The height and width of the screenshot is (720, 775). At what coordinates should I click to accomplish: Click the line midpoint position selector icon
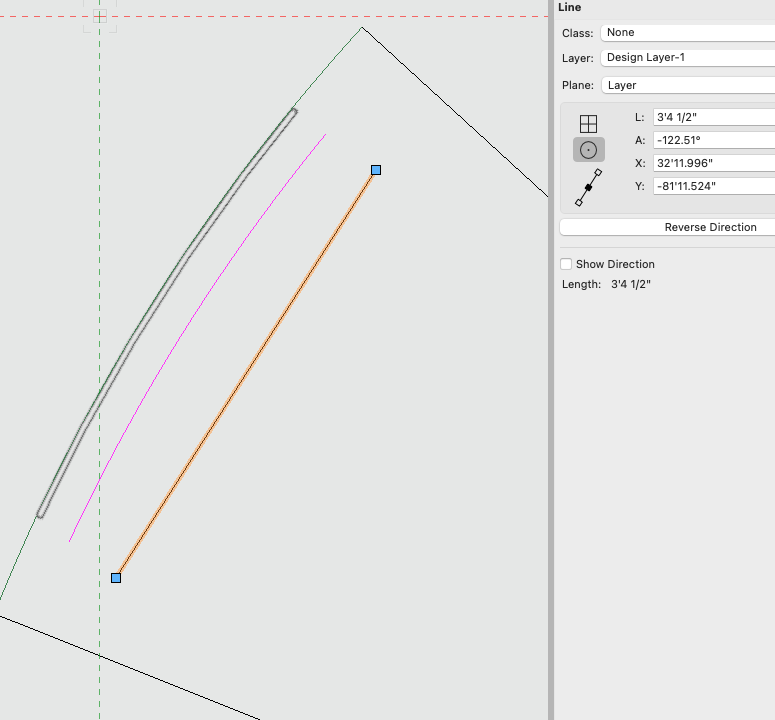(588, 187)
